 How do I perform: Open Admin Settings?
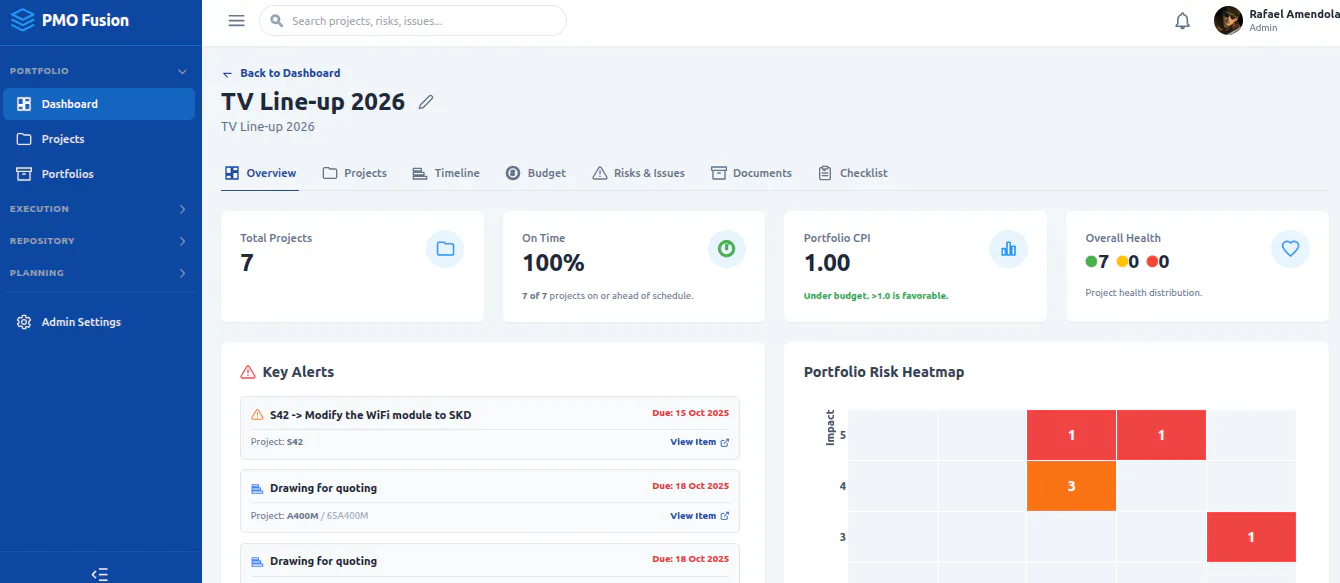pos(99,322)
